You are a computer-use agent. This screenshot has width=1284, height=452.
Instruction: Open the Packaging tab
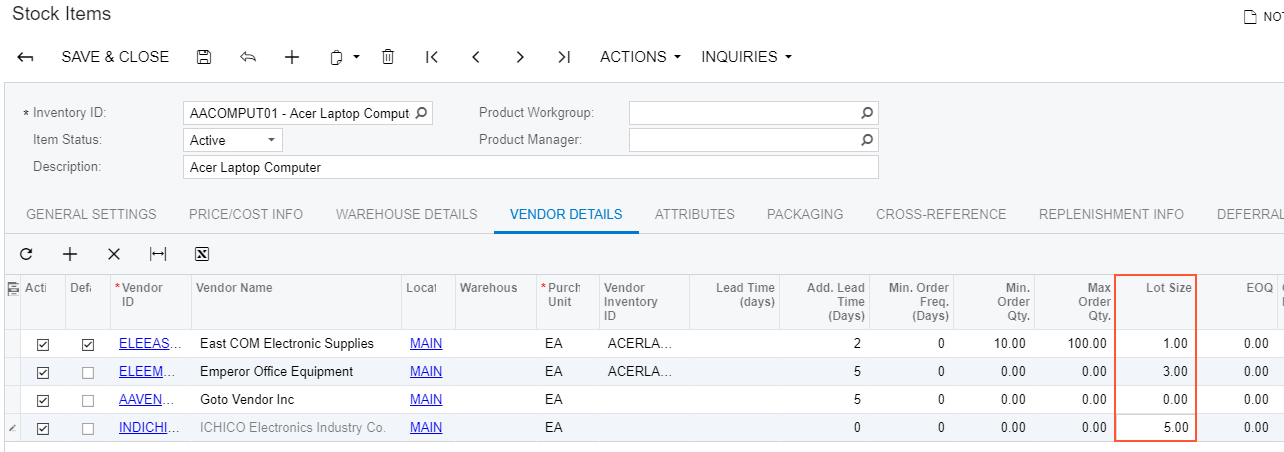click(x=804, y=214)
